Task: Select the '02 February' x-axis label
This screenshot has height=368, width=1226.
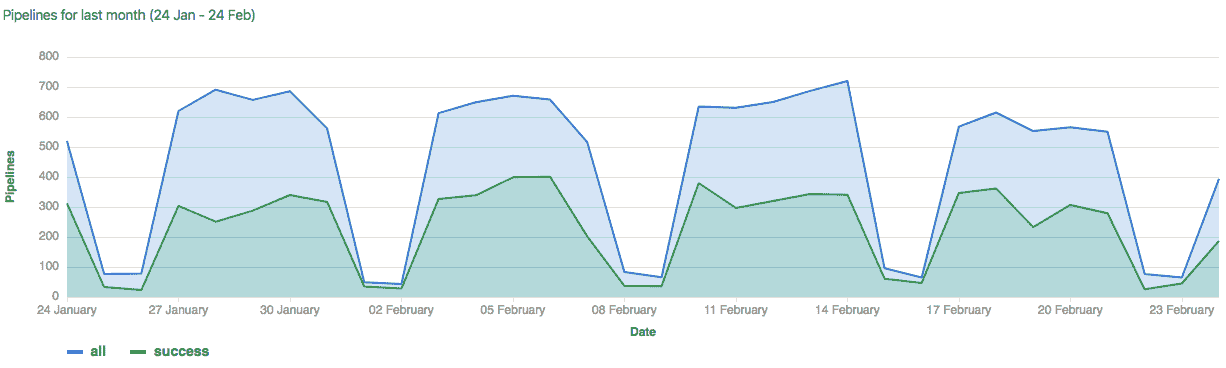Action: point(401,310)
